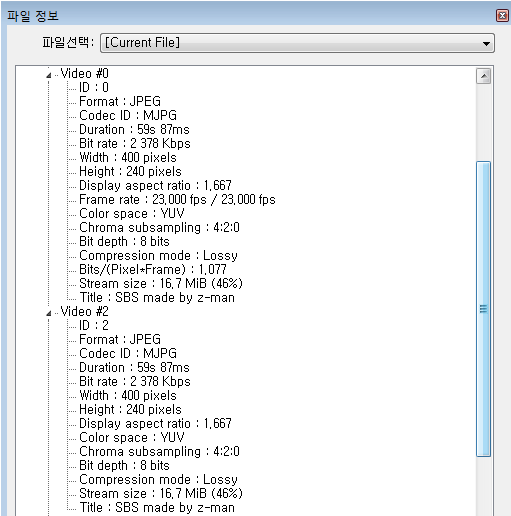Select 'Title : SBS made by z-man' under Video #2
Viewport: 511px width, 516px height.
[x=157, y=507]
